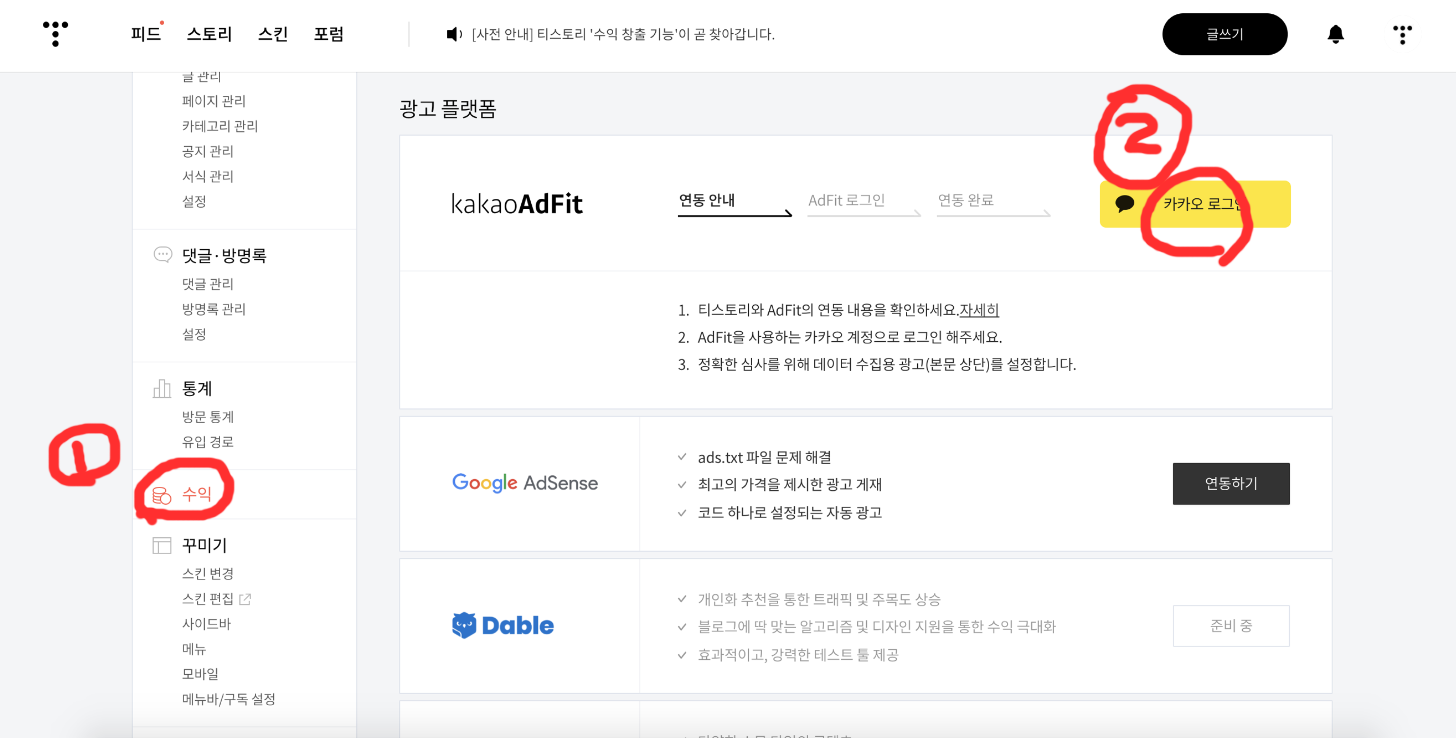Open 사이드바 in the sidebar menu
Image resolution: width=1456 pixels, height=738 pixels.
pyautogui.click(x=206, y=624)
